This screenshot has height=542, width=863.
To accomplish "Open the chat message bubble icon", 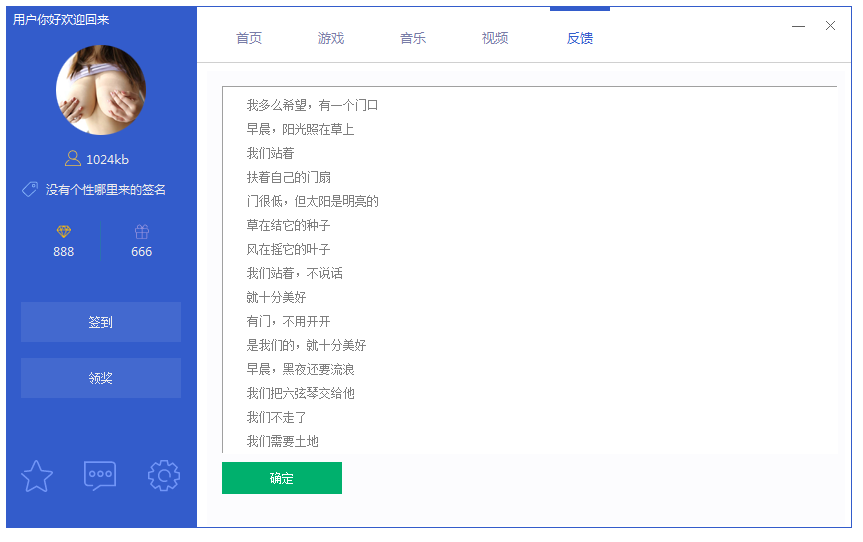I will tap(100, 475).
